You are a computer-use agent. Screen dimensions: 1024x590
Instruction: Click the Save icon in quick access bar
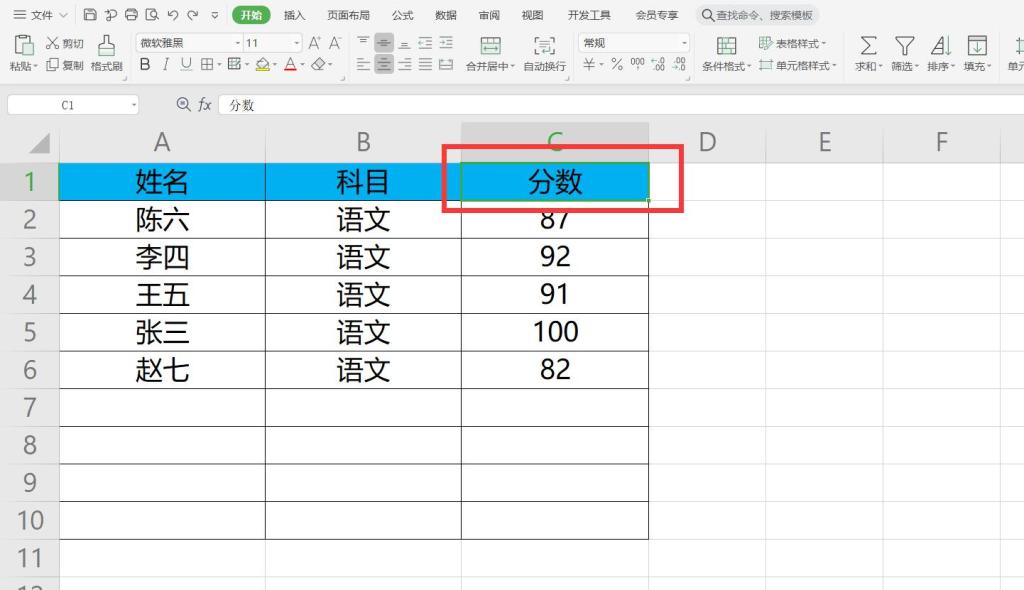pos(90,15)
